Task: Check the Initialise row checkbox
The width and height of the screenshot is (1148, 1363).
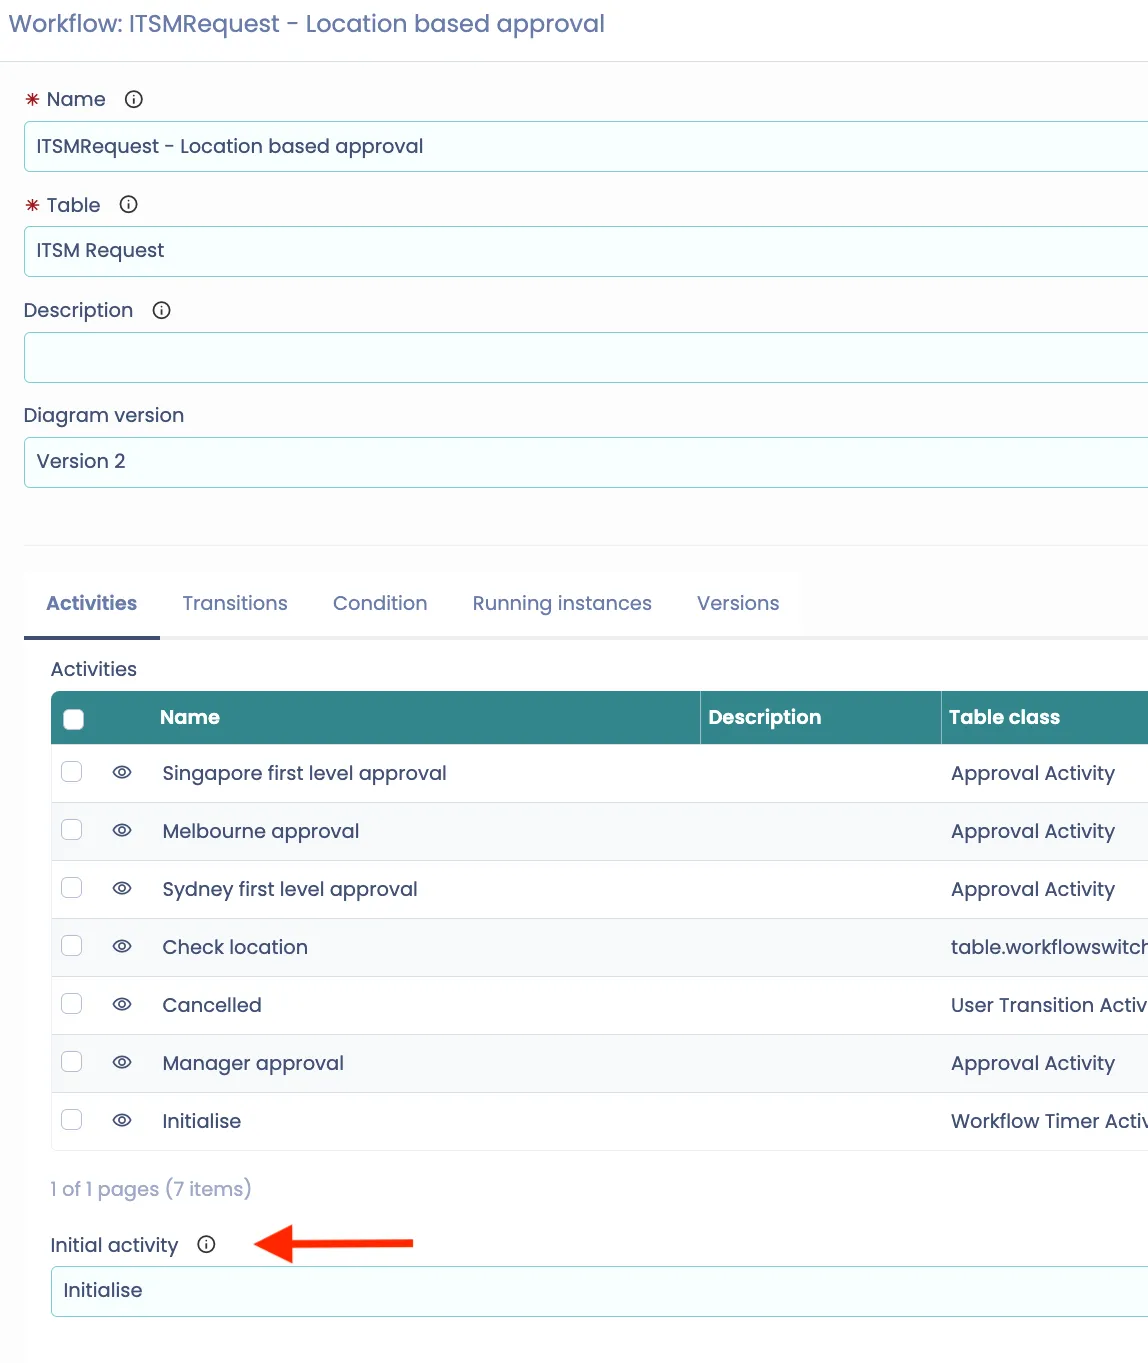Action: coord(72,1120)
